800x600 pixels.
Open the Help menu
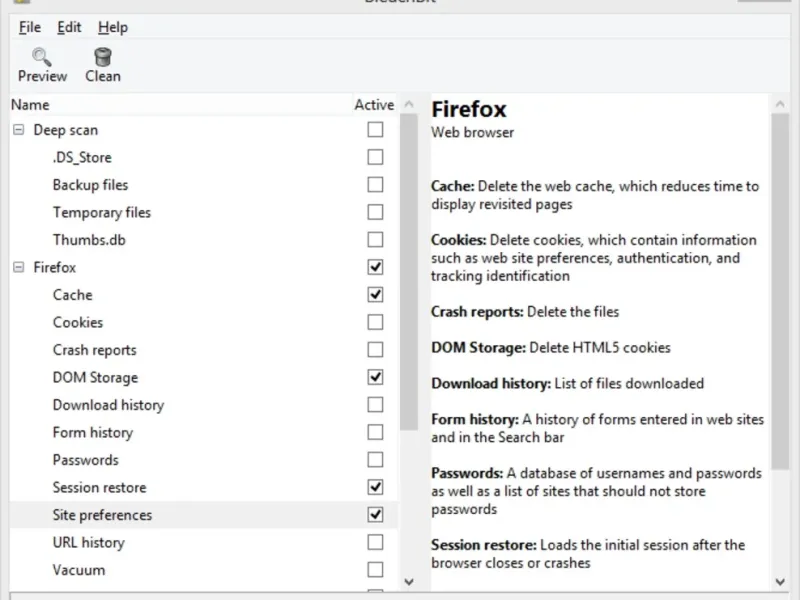tap(113, 27)
